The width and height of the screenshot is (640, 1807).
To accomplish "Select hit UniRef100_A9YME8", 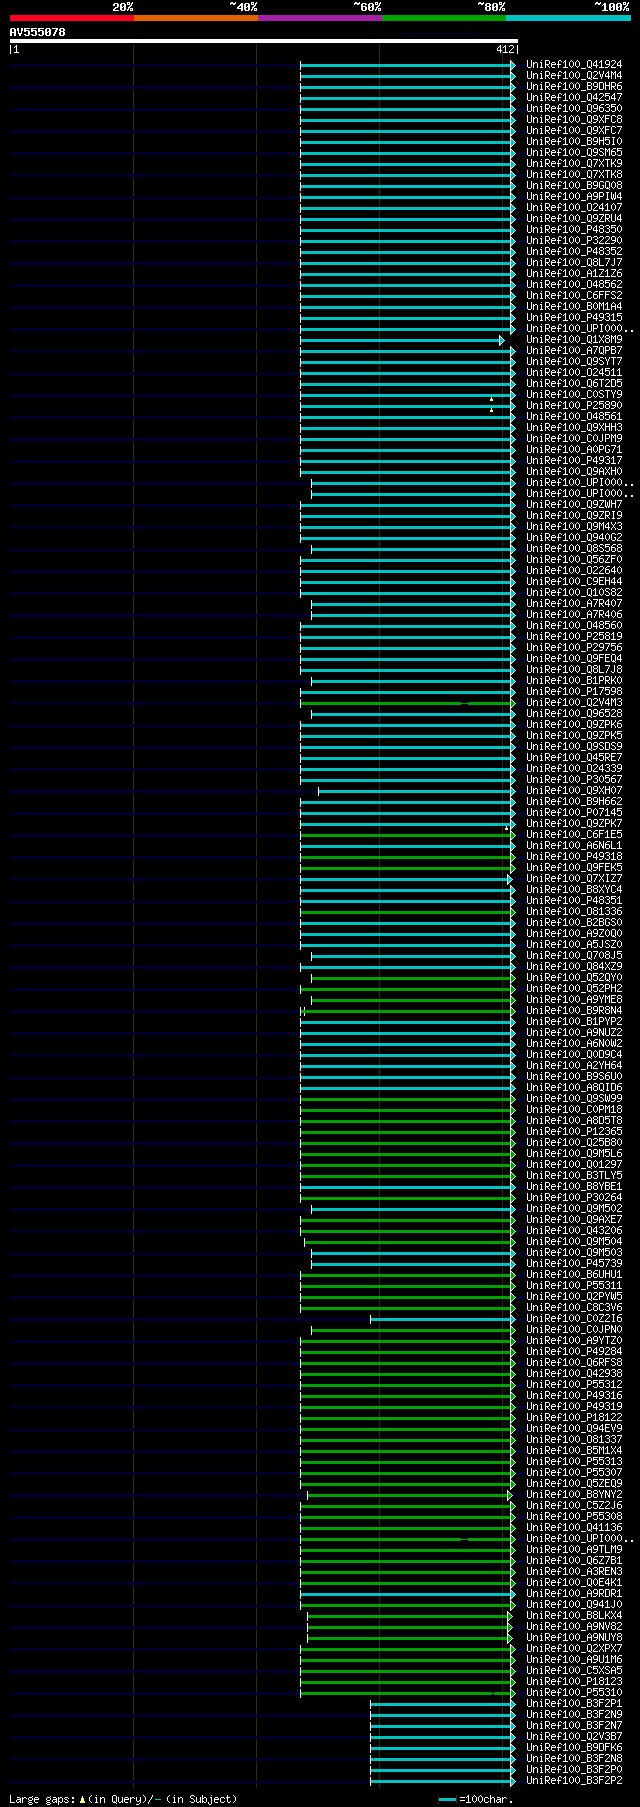I will (x=574, y=1000).
